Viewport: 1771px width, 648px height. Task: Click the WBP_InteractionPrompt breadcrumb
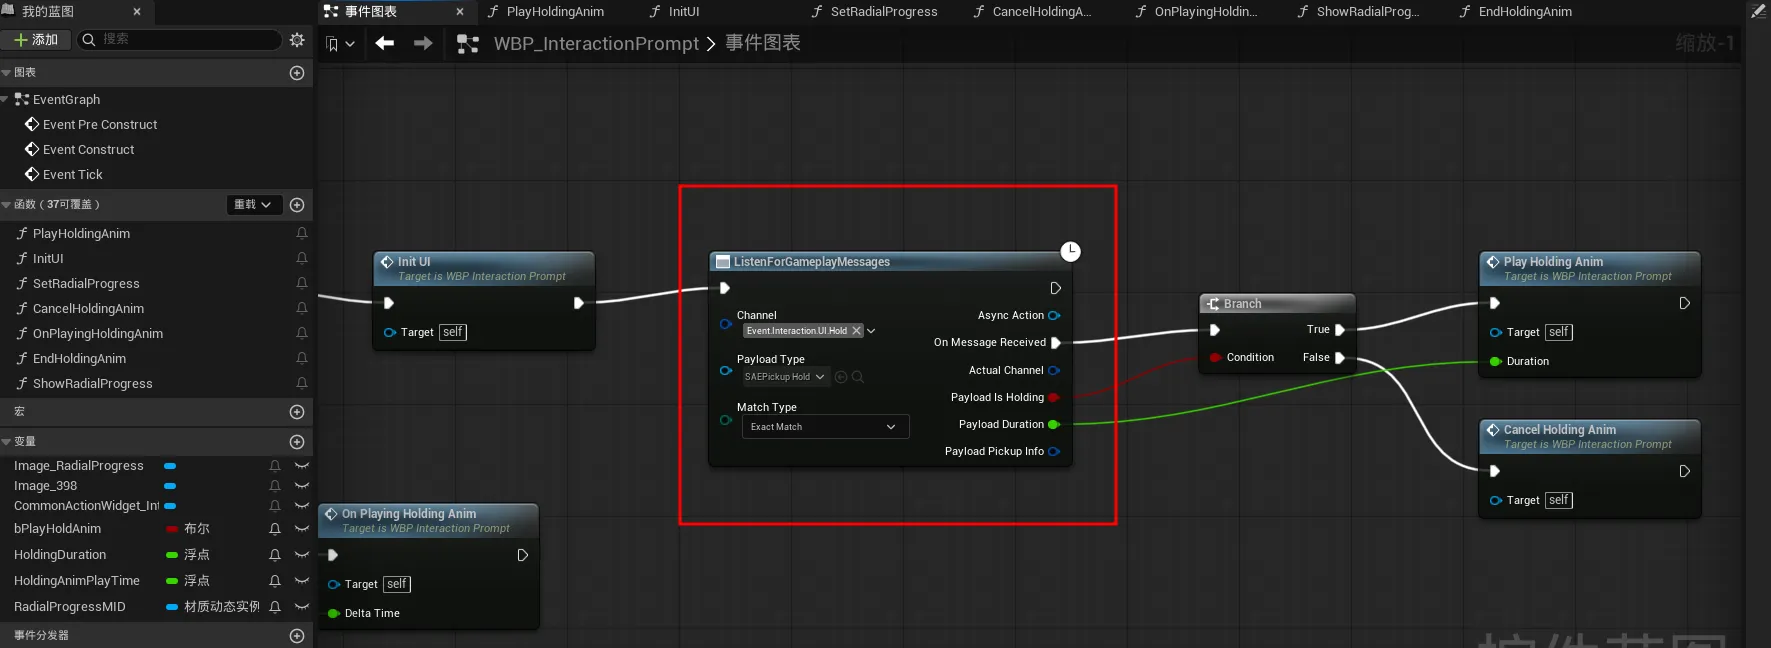pyautogui.click(x=596, y=44)
